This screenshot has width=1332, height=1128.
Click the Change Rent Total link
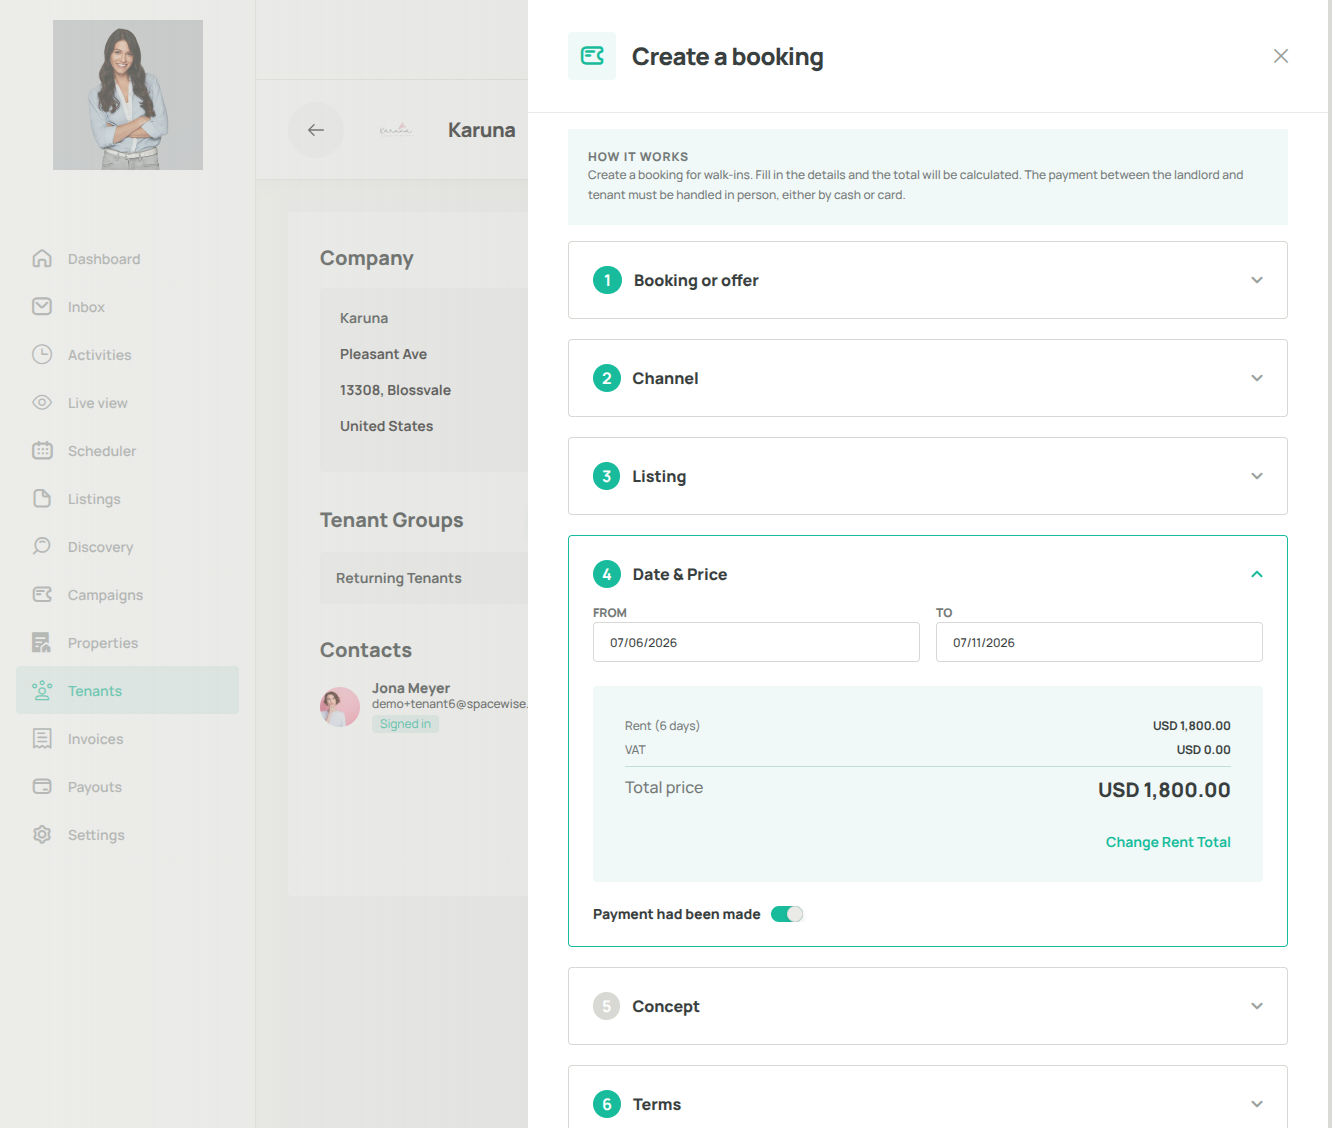point(1168,842)
